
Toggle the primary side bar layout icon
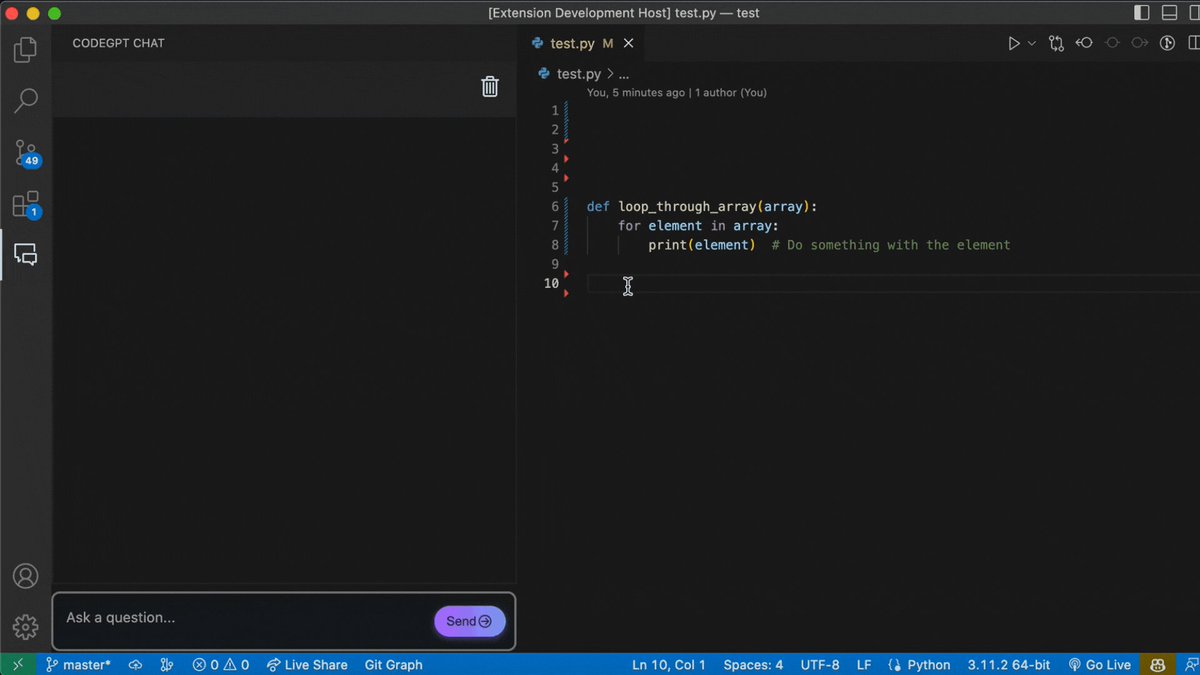(x=1142, y=13)
